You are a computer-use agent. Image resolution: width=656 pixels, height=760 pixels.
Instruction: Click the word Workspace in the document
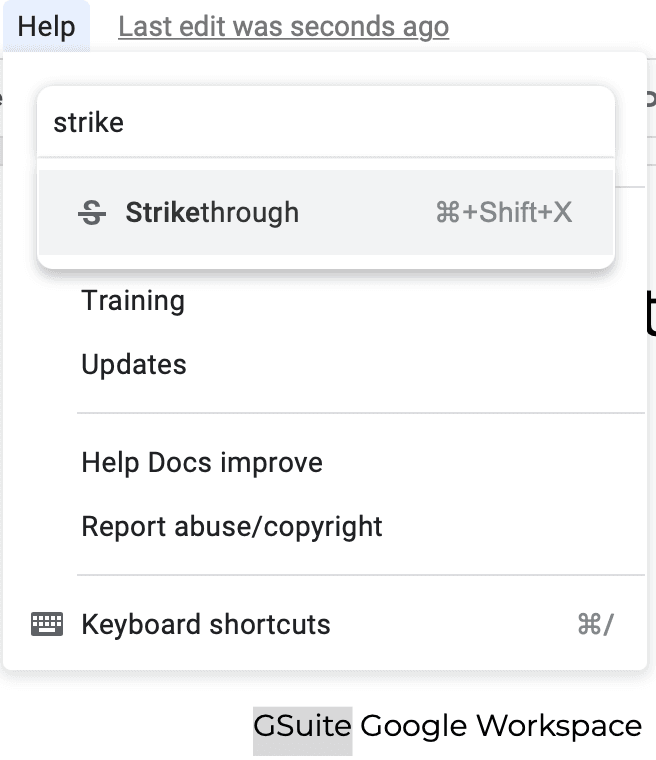pyautogui.click(x=559, y=726)
